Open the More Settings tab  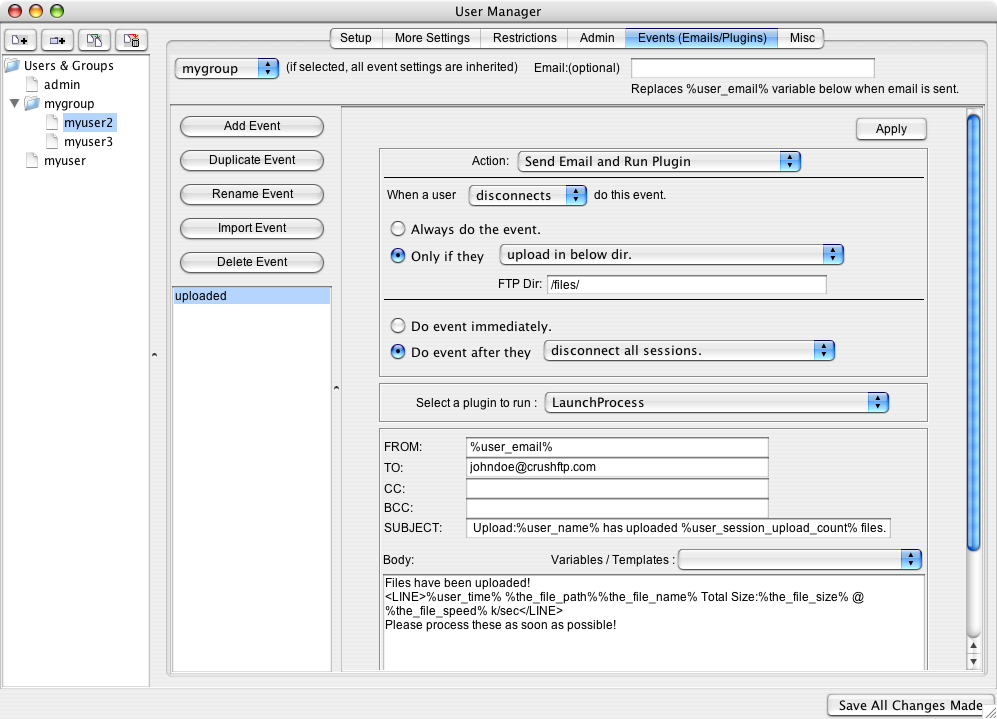tap(432, 38)
